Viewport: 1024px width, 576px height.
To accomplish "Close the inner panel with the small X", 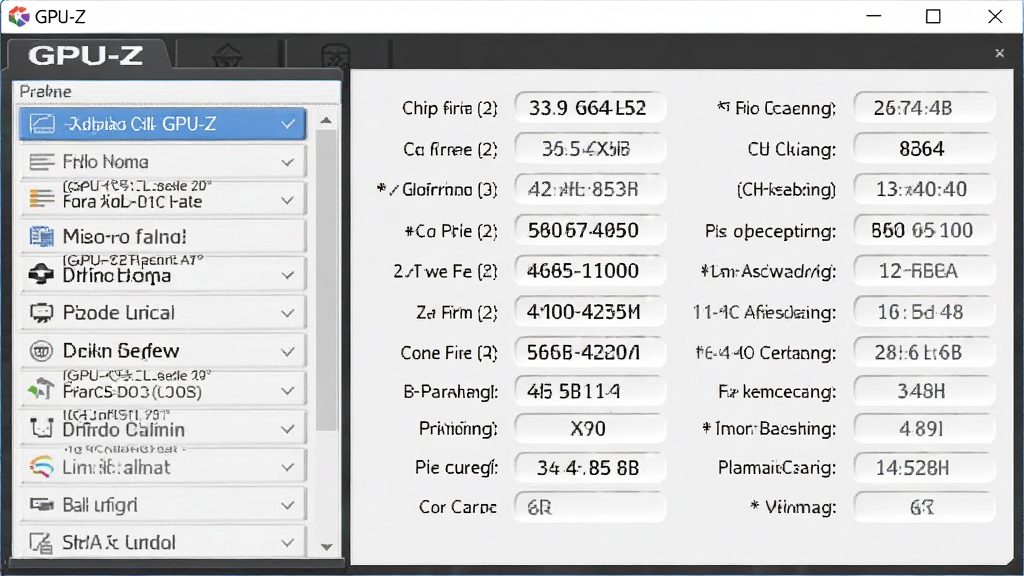I will 999,54.
